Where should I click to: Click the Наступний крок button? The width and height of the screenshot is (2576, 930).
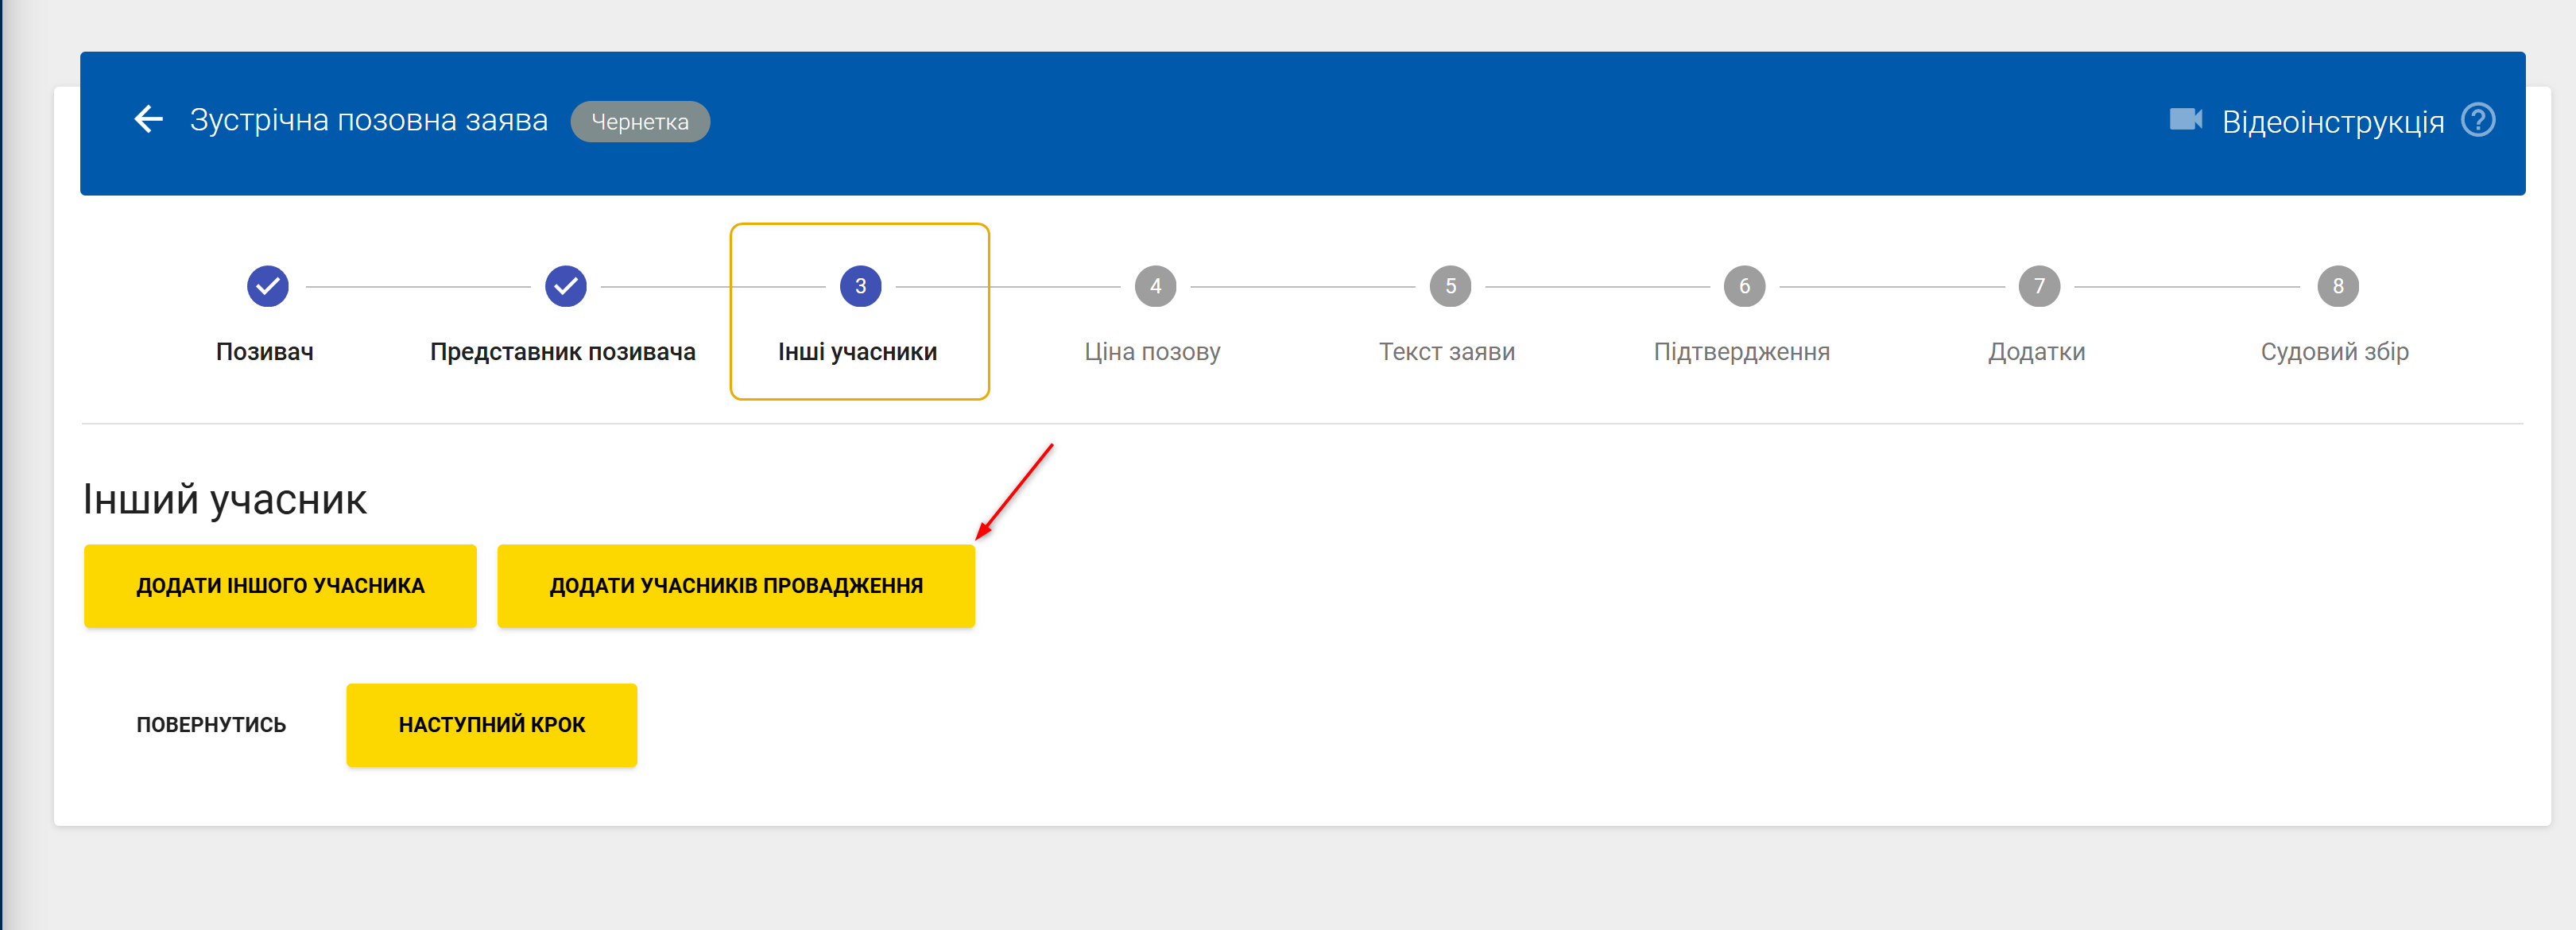pos(491,725)
